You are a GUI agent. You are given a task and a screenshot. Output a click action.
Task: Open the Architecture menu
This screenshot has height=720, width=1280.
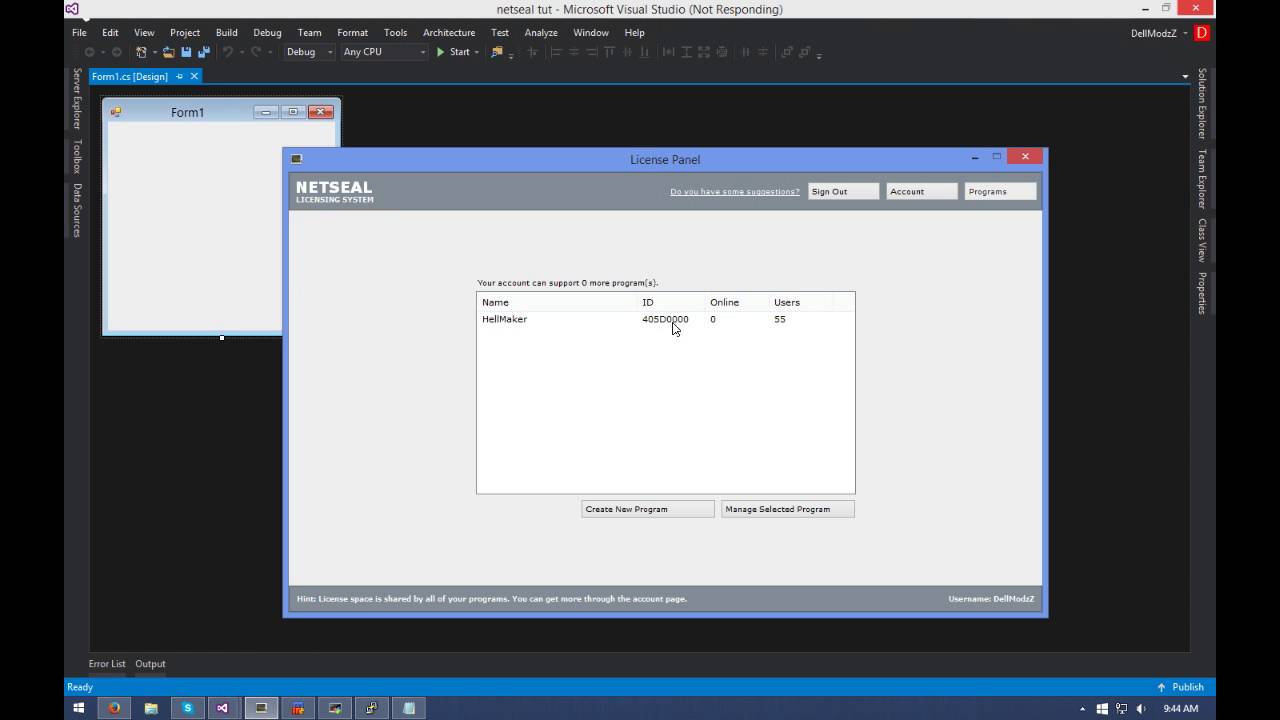click(449, 32)
